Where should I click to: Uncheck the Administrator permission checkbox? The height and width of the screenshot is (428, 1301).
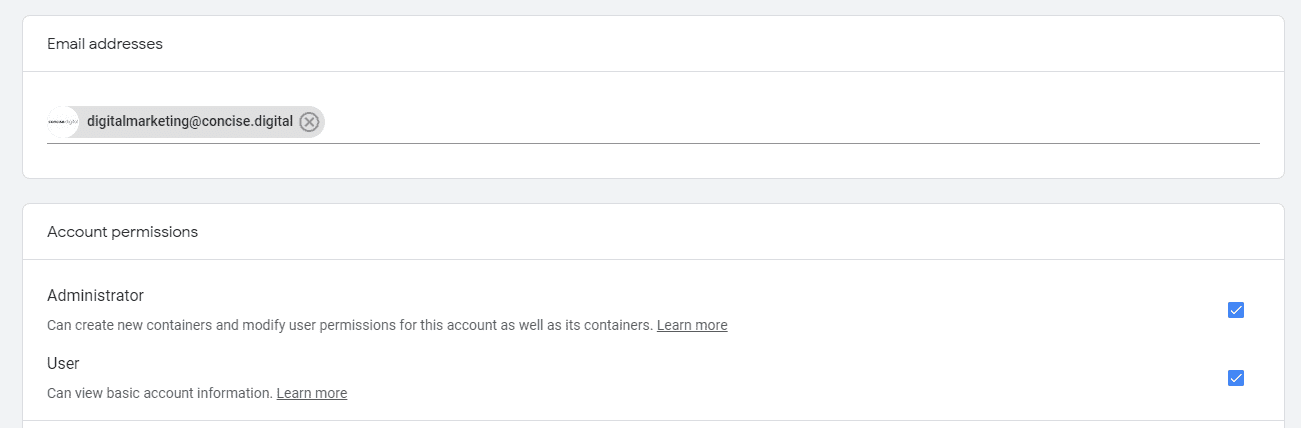pos(1235,310)
